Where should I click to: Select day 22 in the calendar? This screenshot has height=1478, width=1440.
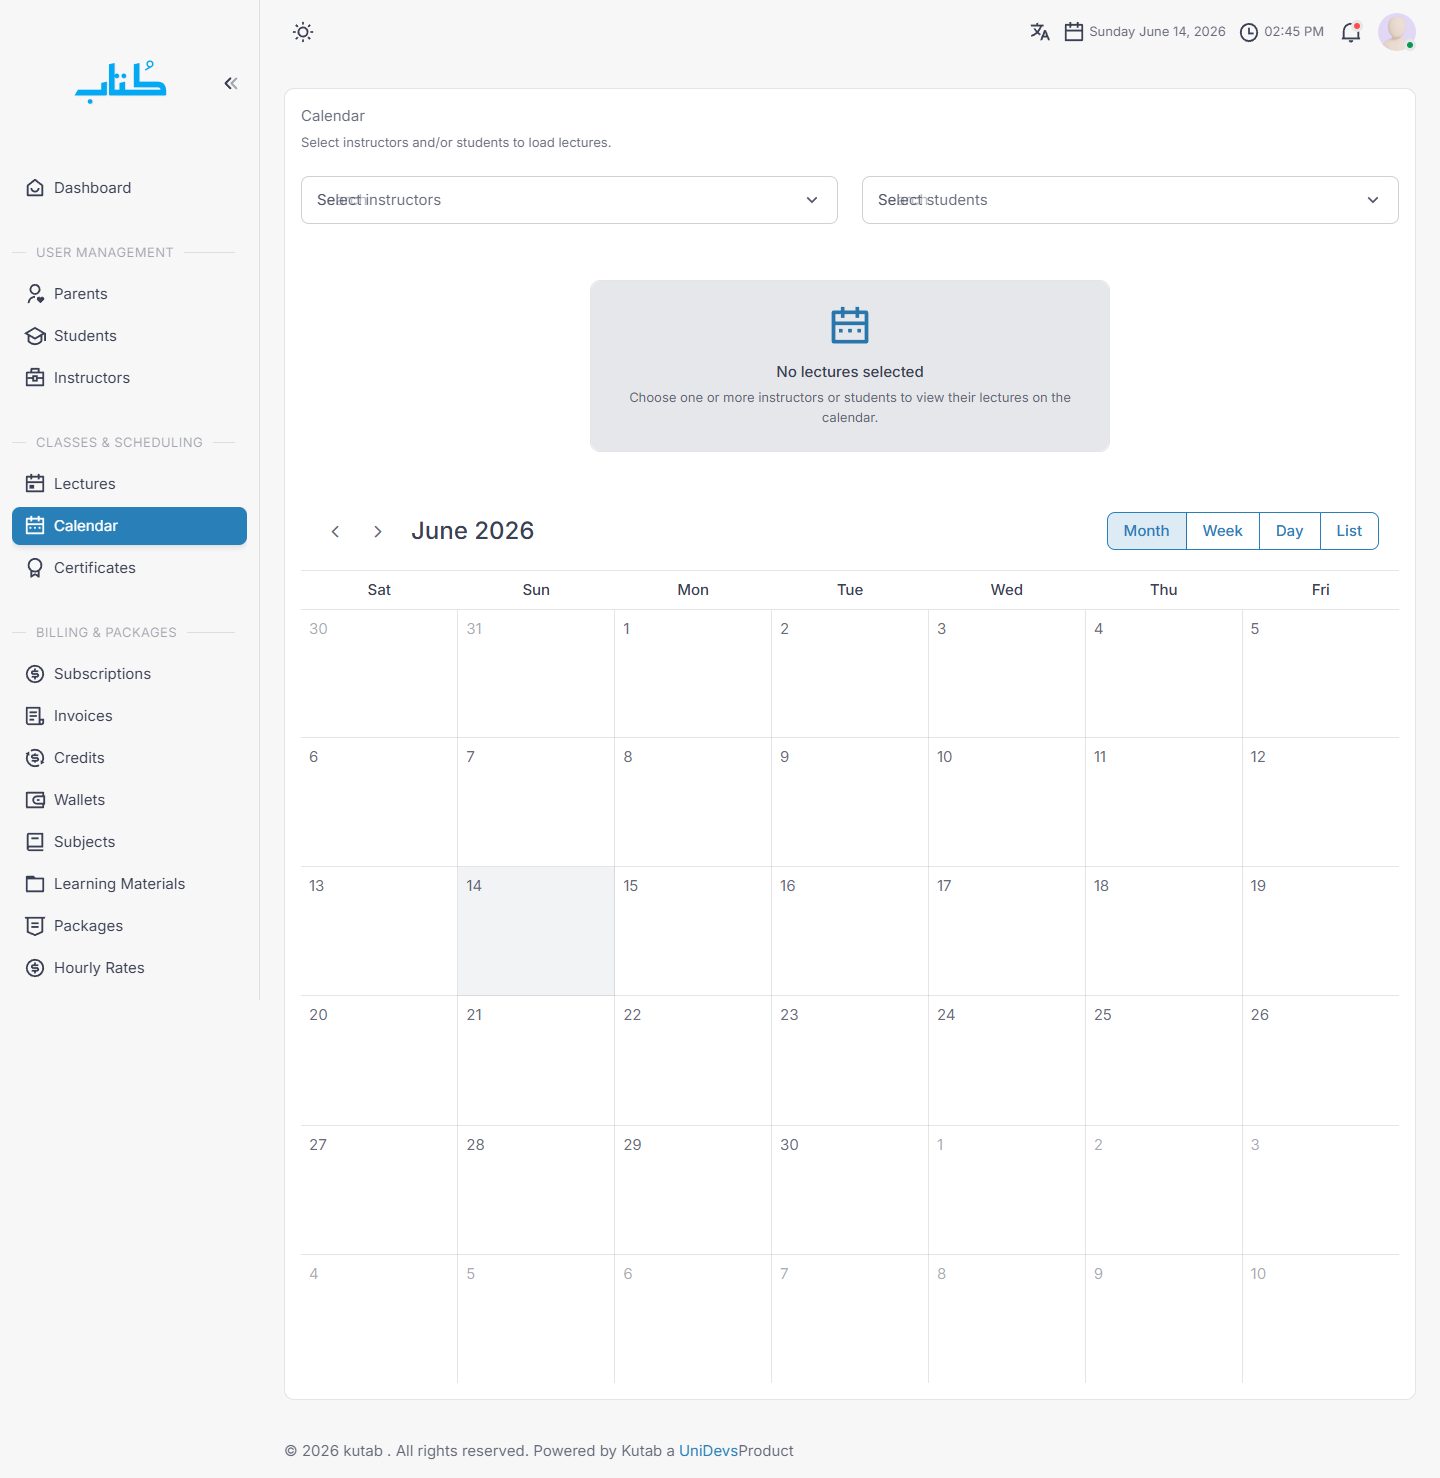633,1015
